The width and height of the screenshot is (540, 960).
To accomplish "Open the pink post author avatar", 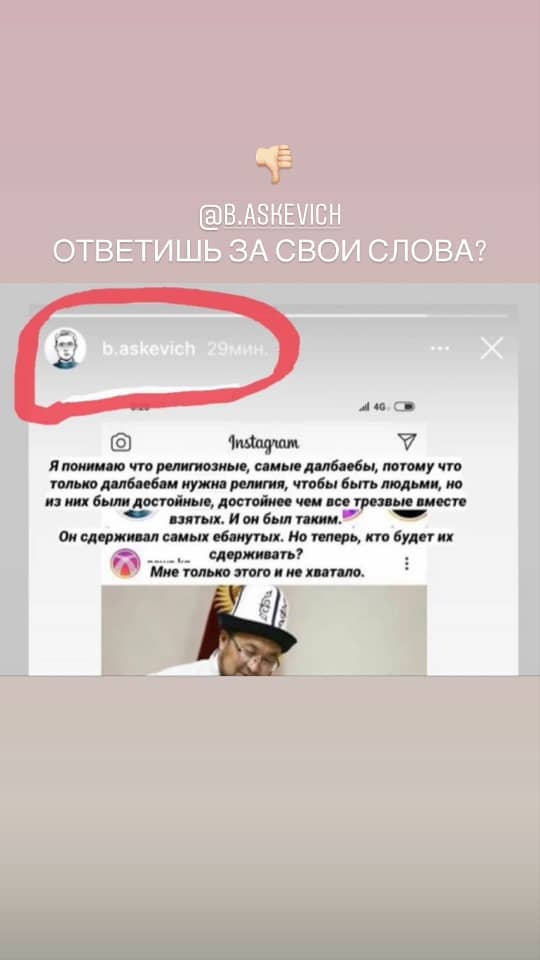I will [125, 564].
